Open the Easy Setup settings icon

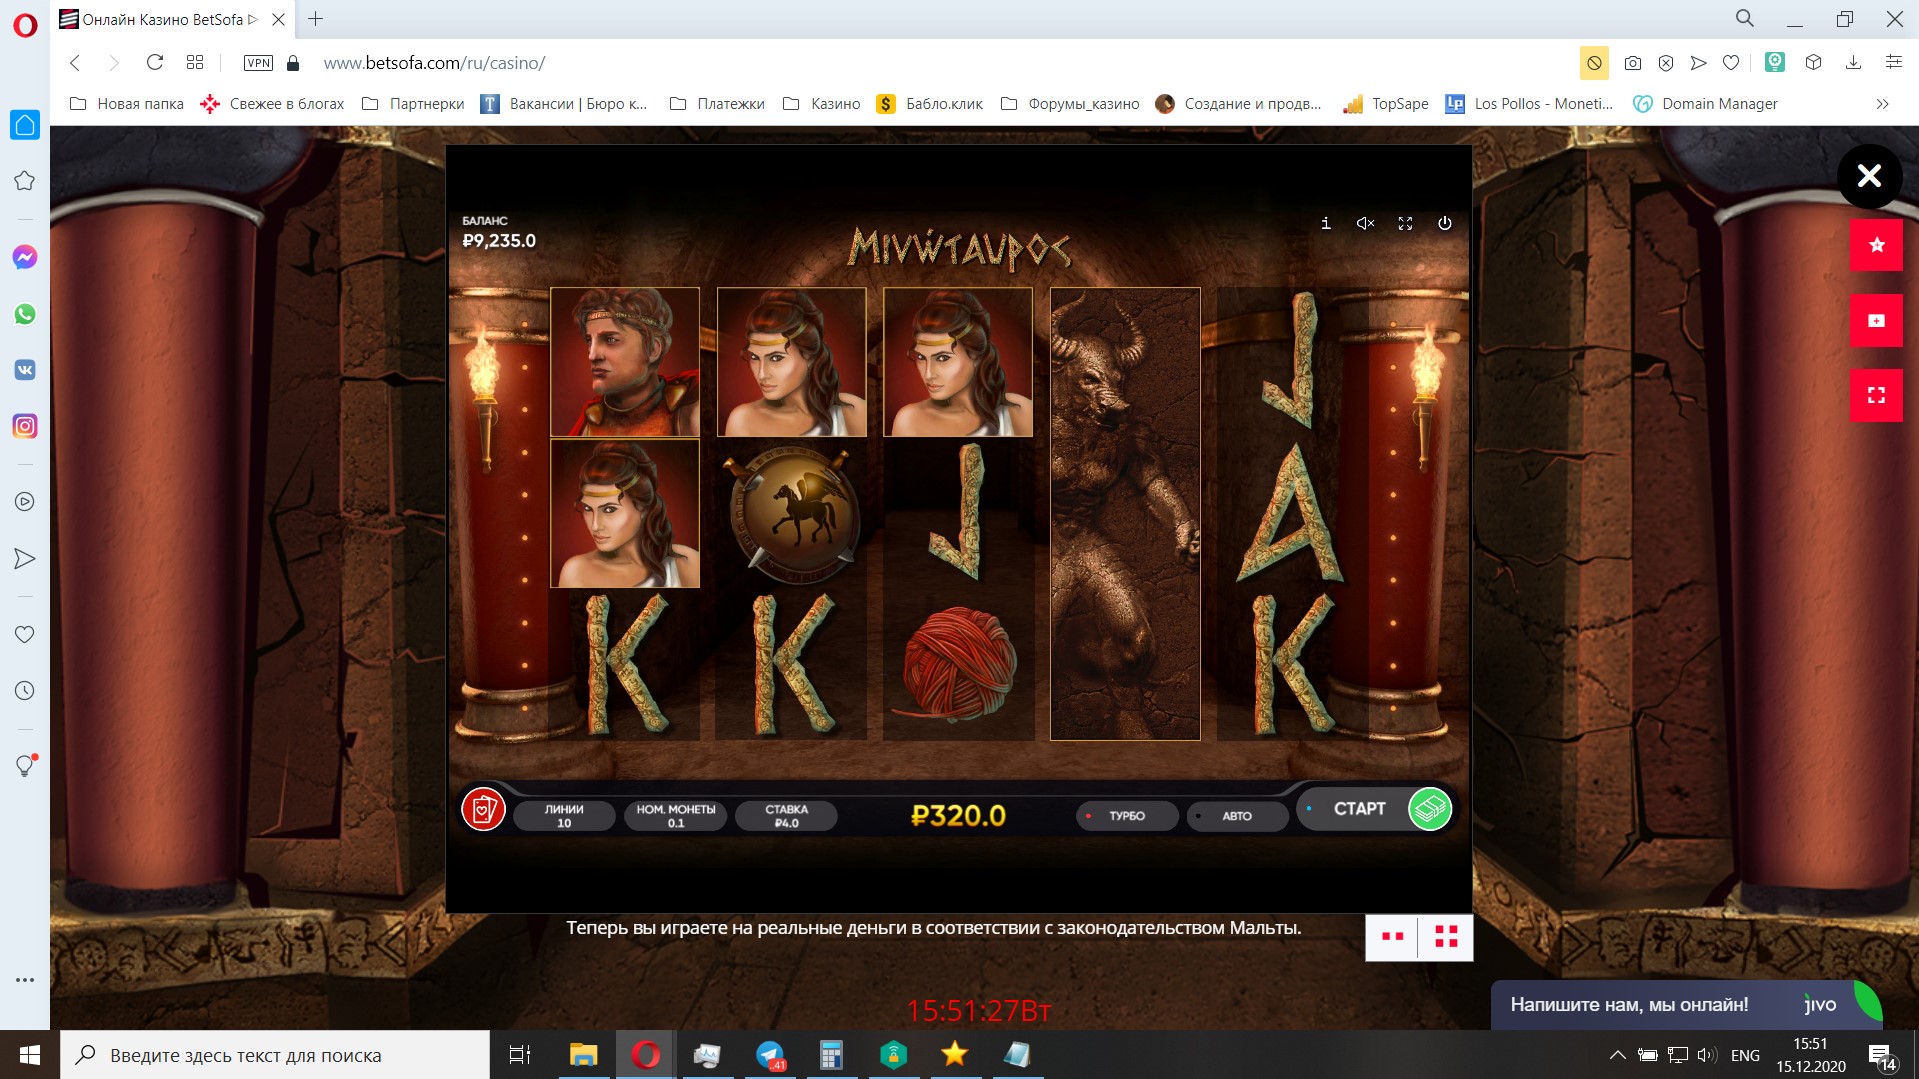(1893, 63)
